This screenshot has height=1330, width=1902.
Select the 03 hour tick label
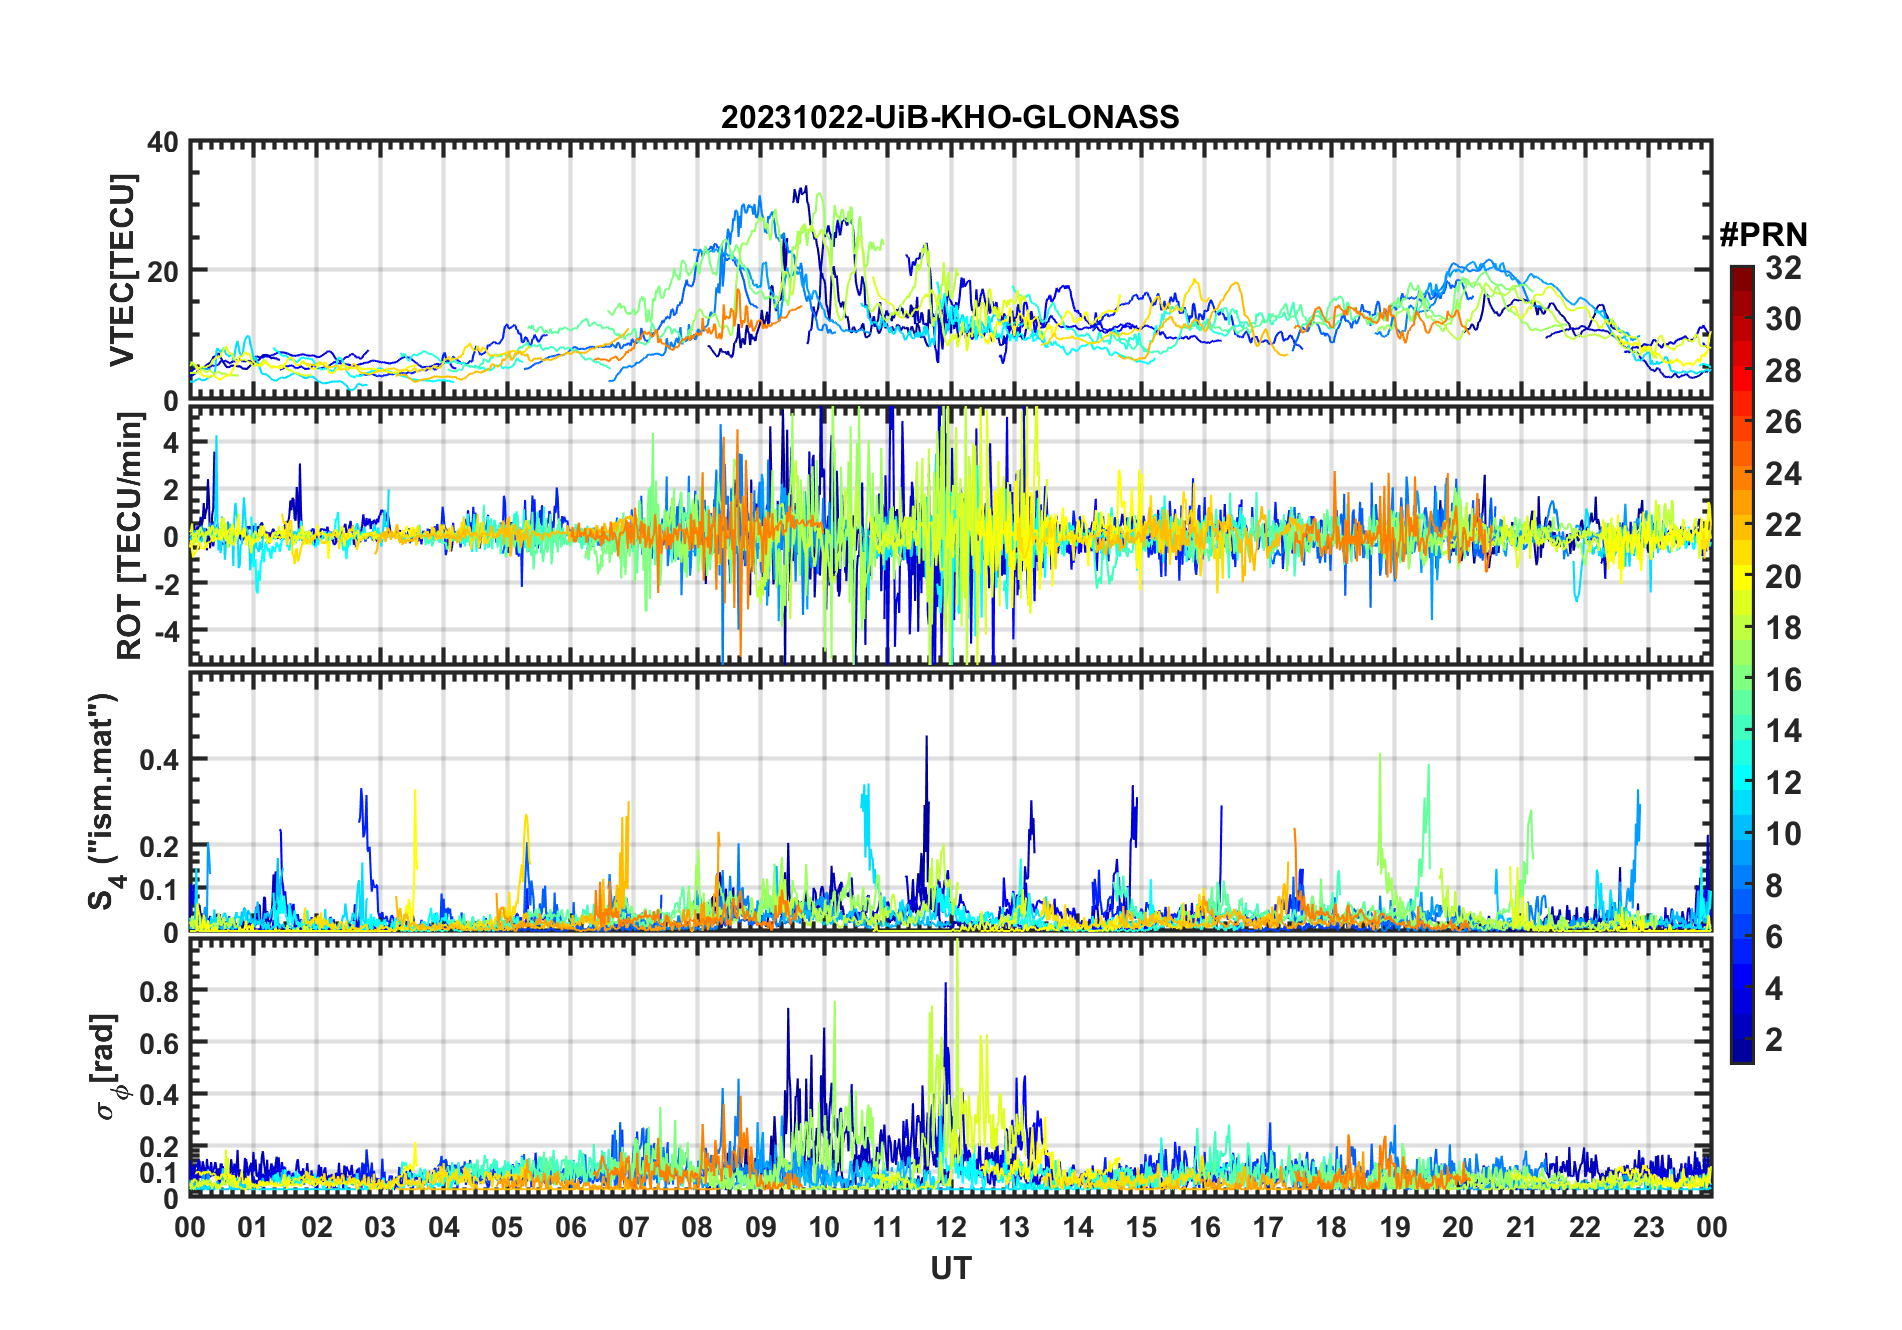pos(381,1227)
